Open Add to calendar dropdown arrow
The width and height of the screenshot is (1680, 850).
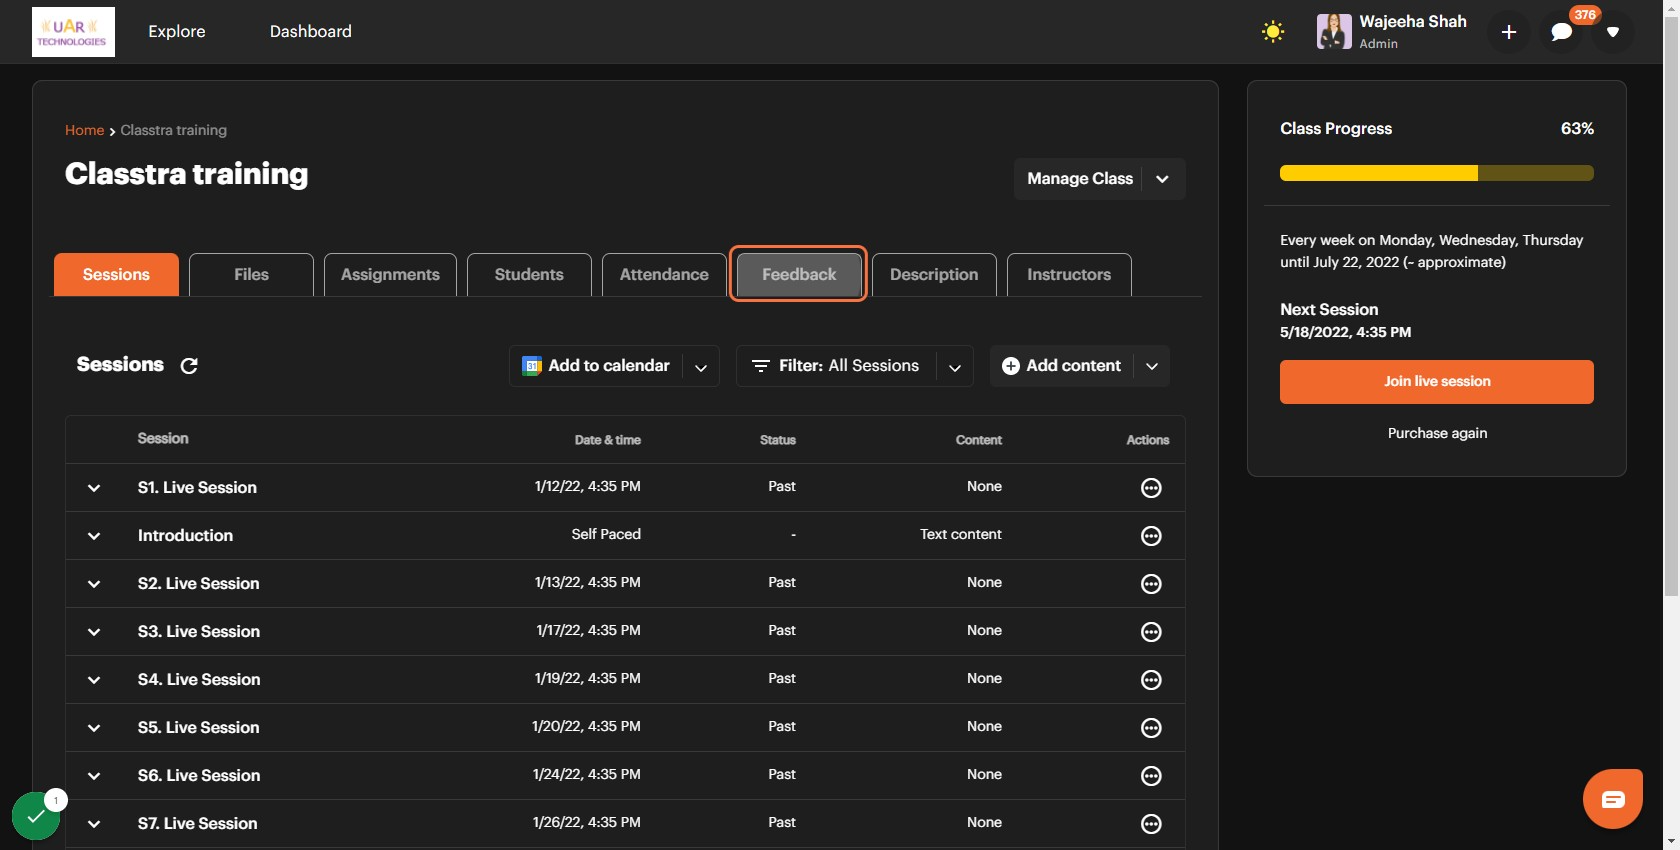click(x=701, y=367)
